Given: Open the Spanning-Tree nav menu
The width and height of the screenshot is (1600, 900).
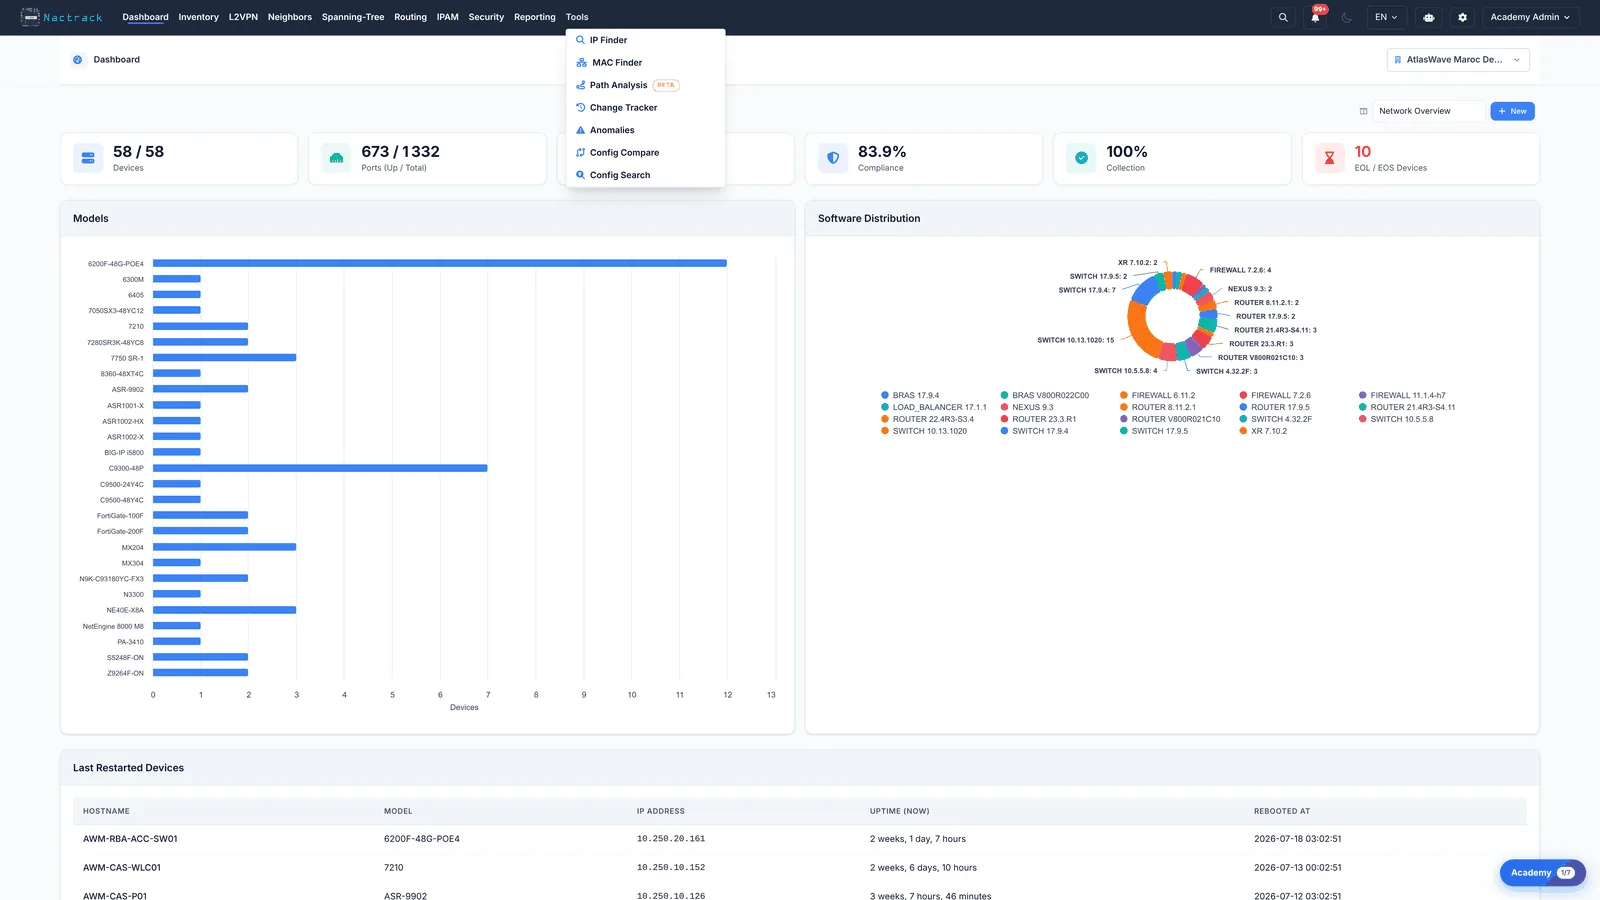Looking at the screenshot, I should (353, 17).
